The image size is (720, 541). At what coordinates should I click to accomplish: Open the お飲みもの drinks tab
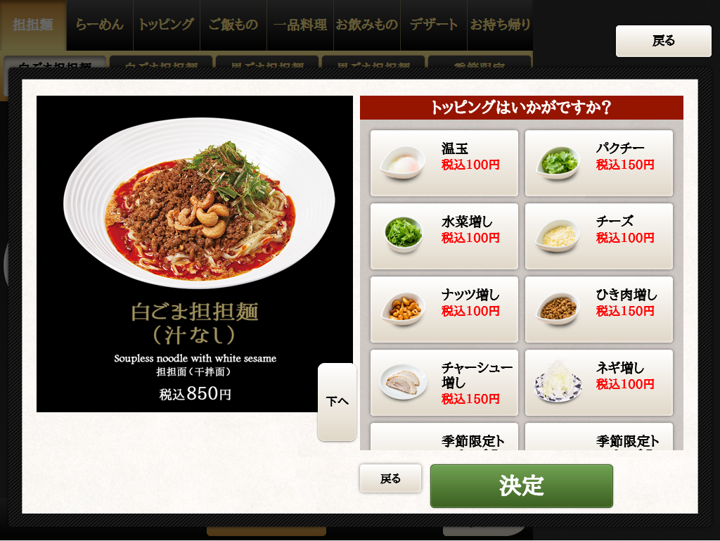coord(367,25)
